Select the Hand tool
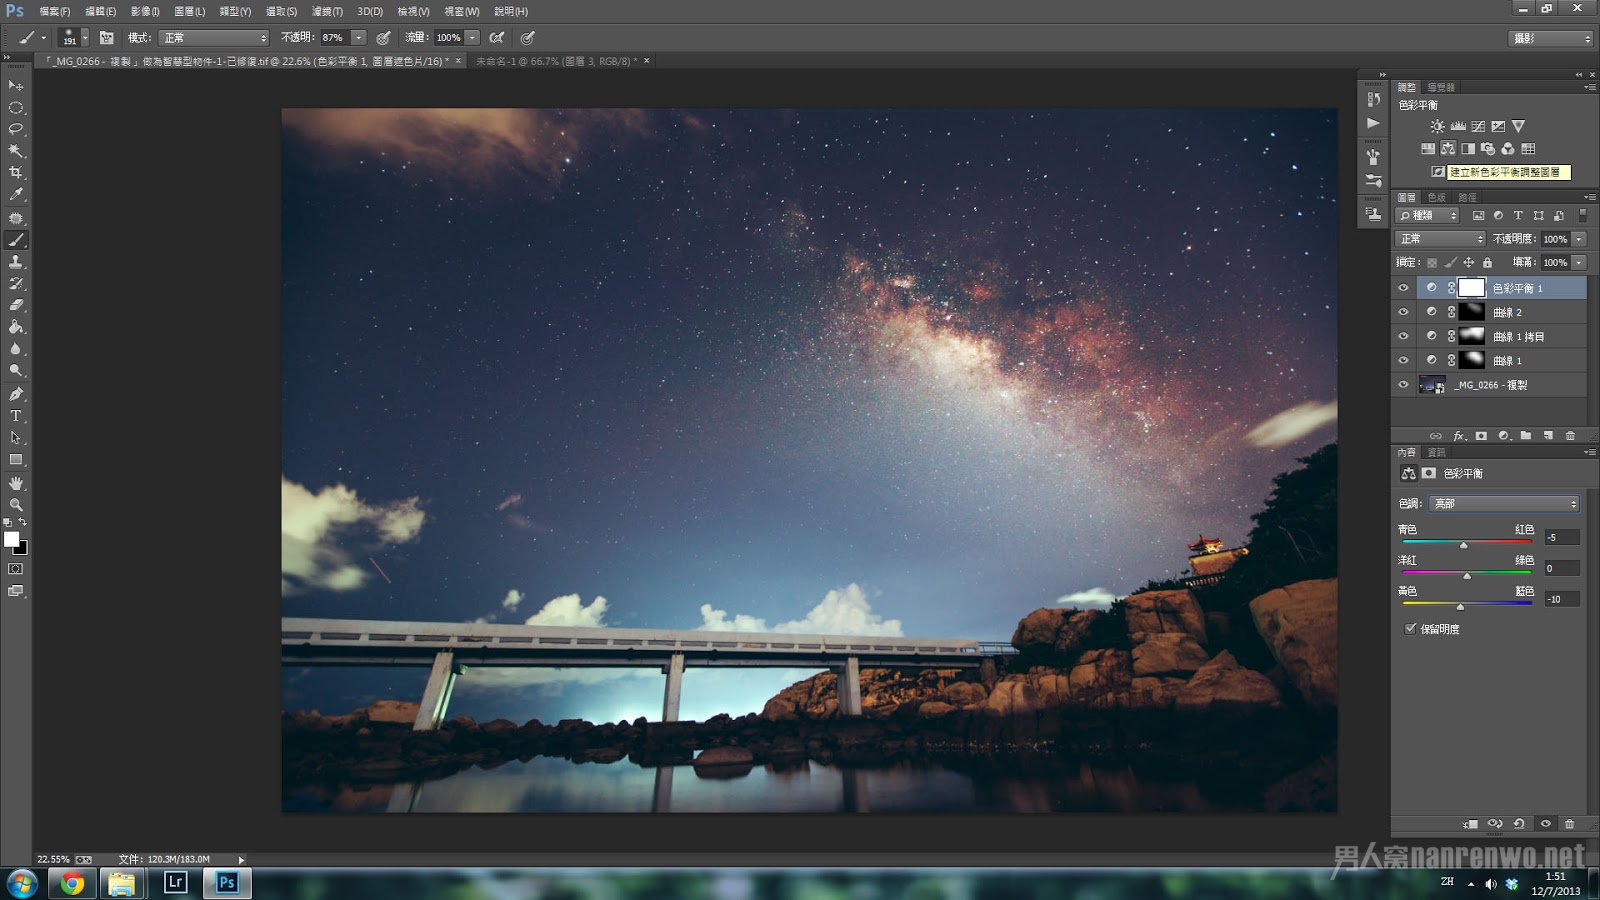 16,483
